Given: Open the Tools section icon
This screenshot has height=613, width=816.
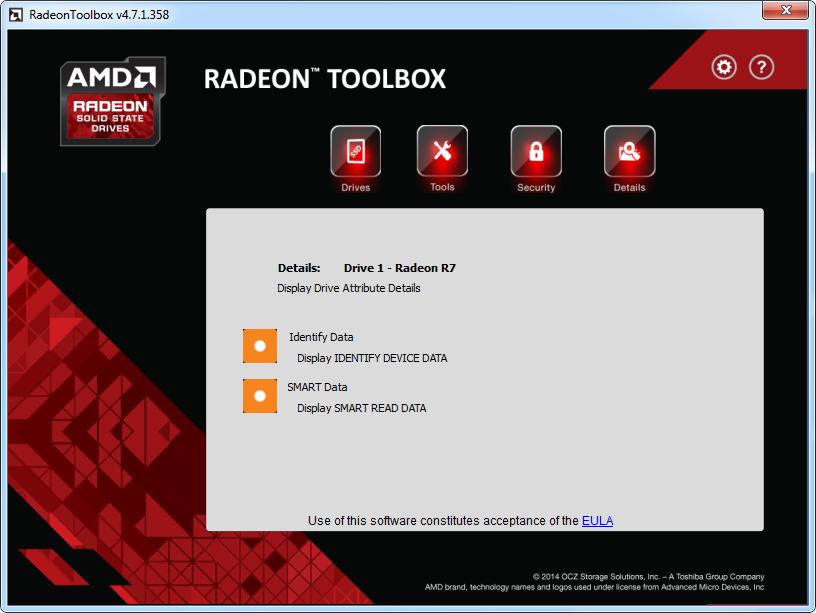Looking at the screenshot, I should point(442,151).
